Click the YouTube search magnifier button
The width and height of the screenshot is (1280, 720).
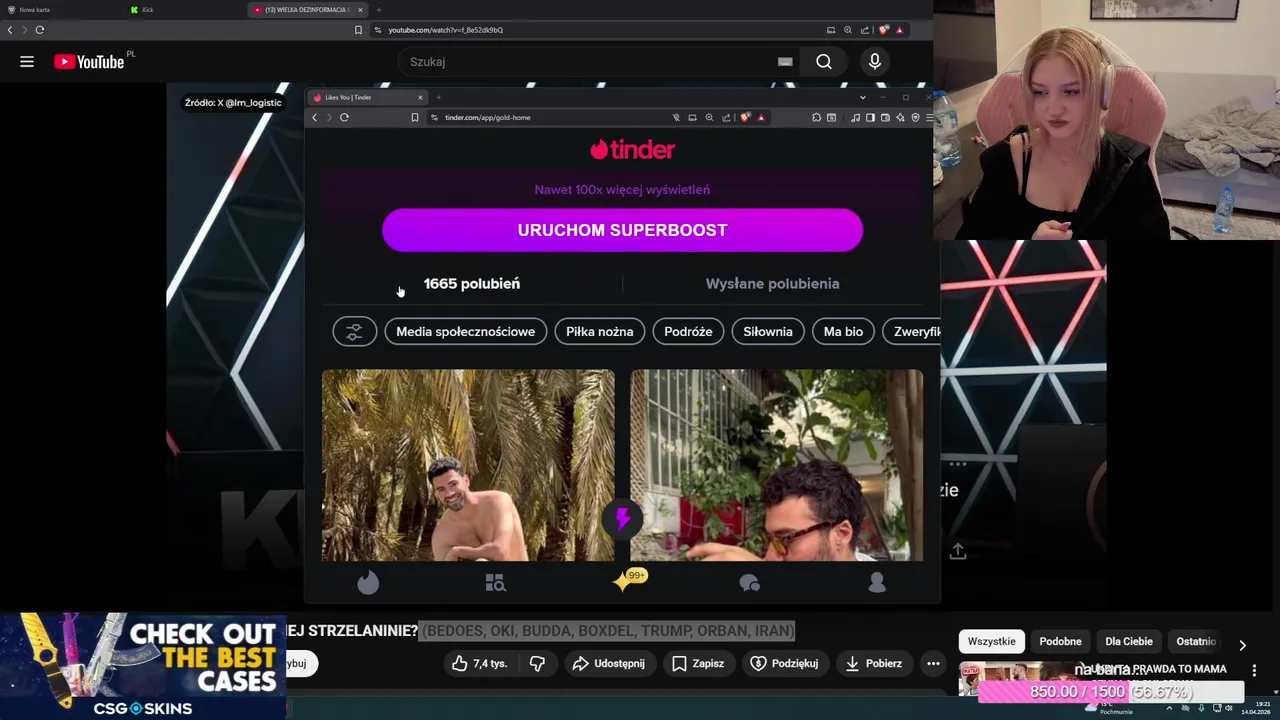pyautogui.click(x=823, y=62)
